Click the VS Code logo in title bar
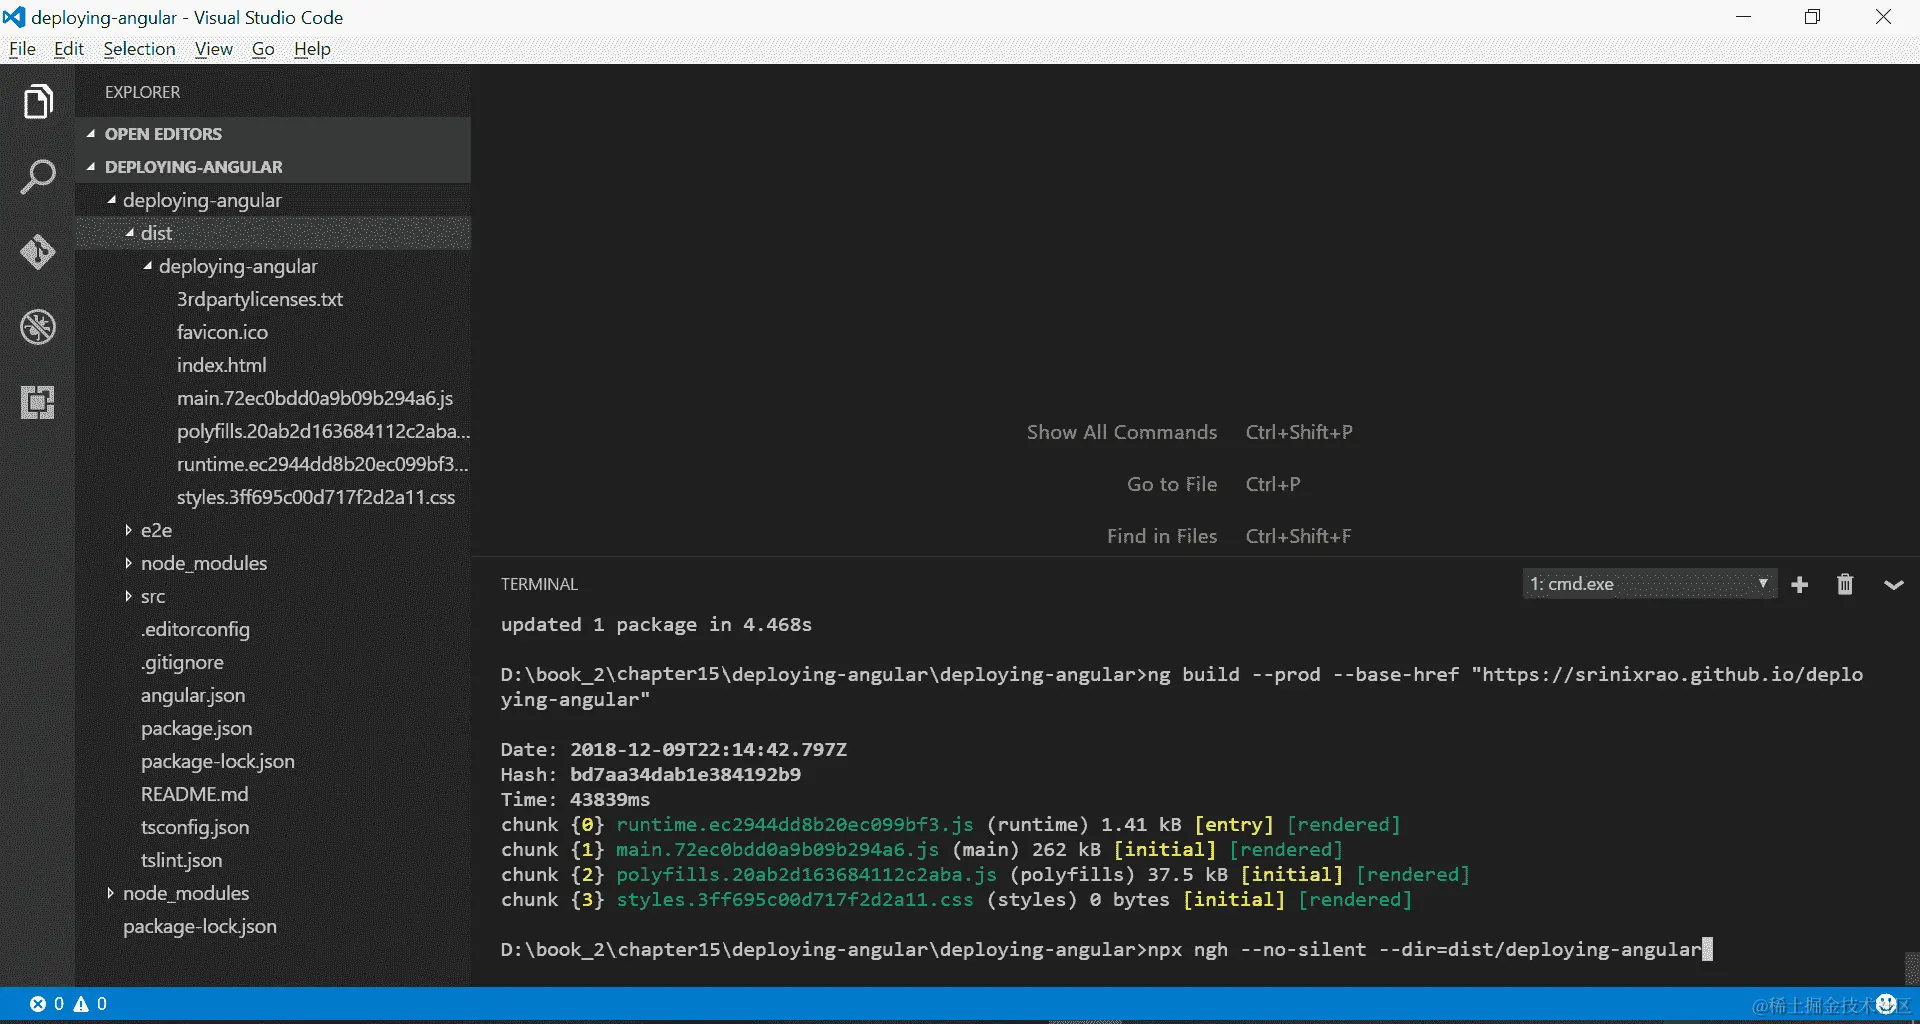 14,17
